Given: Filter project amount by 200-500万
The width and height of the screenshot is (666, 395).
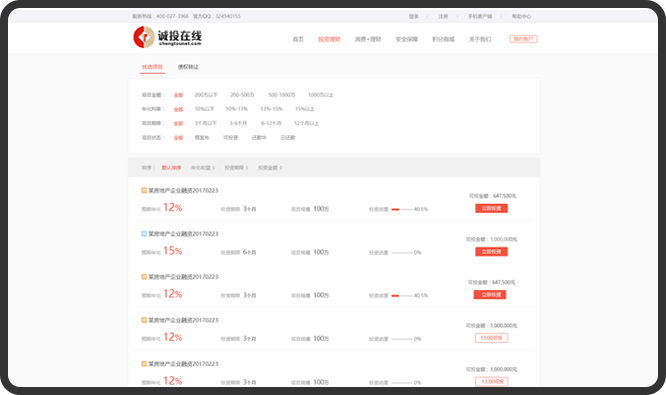Looking at the screenshot, I should click(242, 95).
